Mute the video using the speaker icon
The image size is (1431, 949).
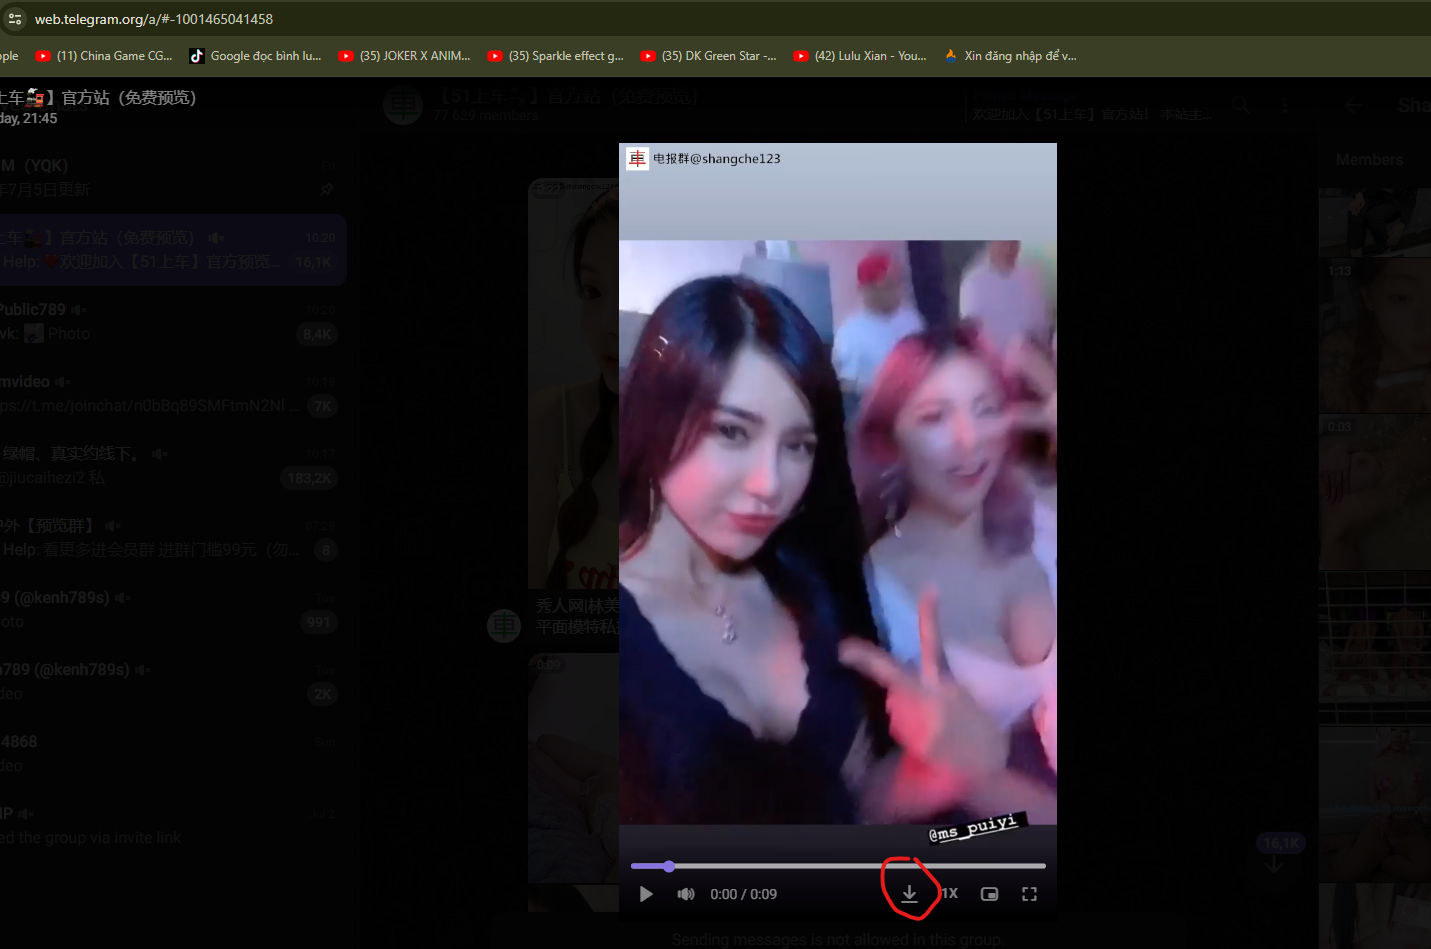(686, 894)
